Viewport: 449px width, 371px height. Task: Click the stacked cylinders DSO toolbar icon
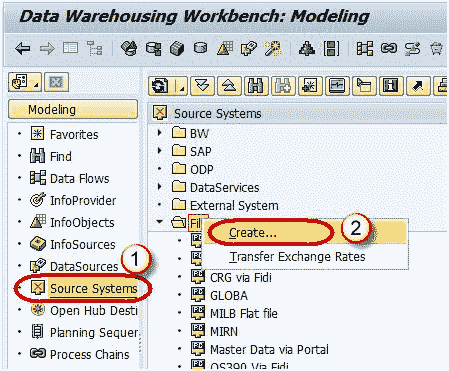coord(153,49)
